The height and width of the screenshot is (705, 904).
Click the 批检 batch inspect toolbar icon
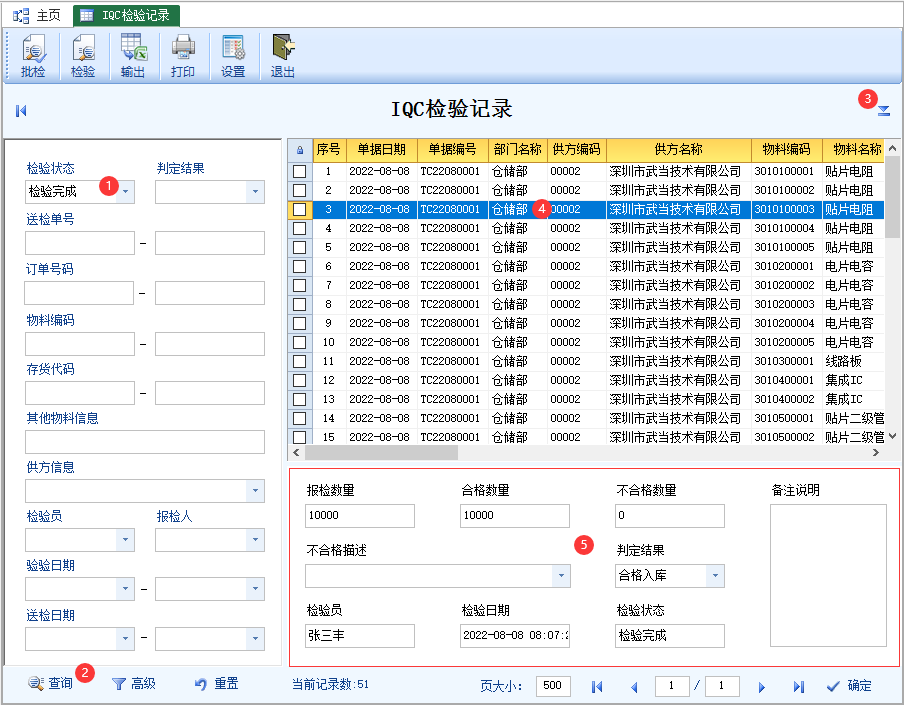(33, 56)
